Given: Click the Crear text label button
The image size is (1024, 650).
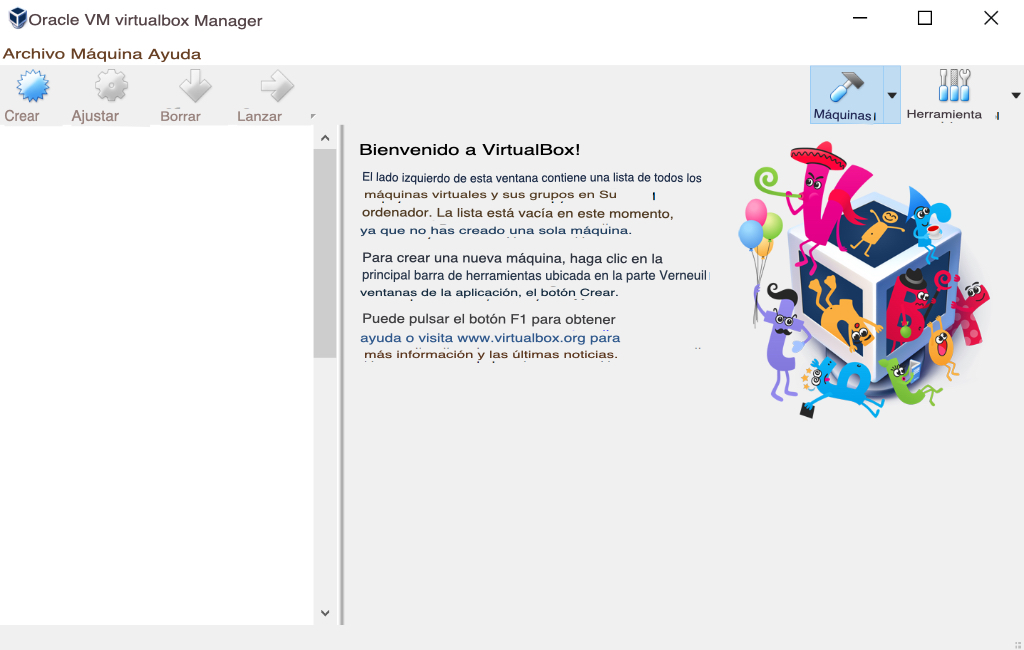Looking at the screenshot, I should tap(22, 115).
